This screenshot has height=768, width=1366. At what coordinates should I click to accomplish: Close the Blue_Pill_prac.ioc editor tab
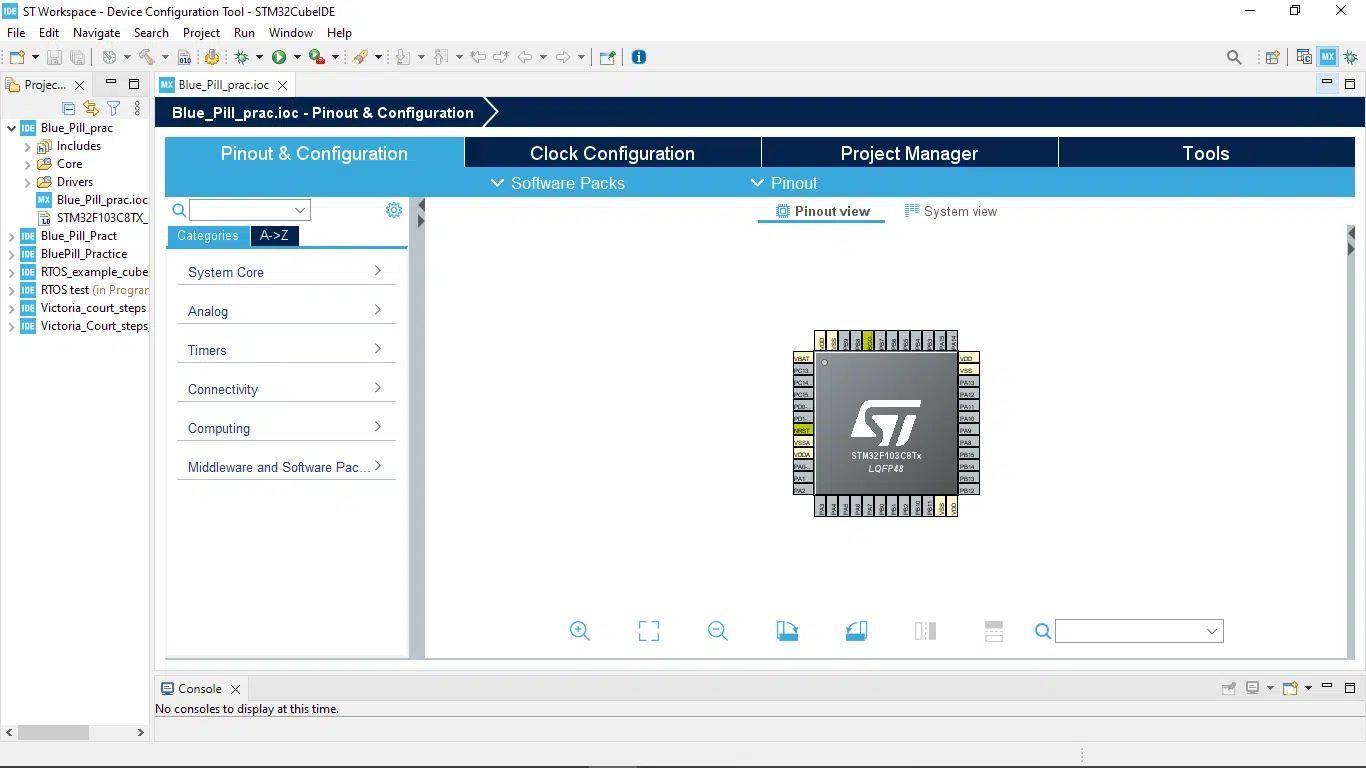tap(283, 85)
